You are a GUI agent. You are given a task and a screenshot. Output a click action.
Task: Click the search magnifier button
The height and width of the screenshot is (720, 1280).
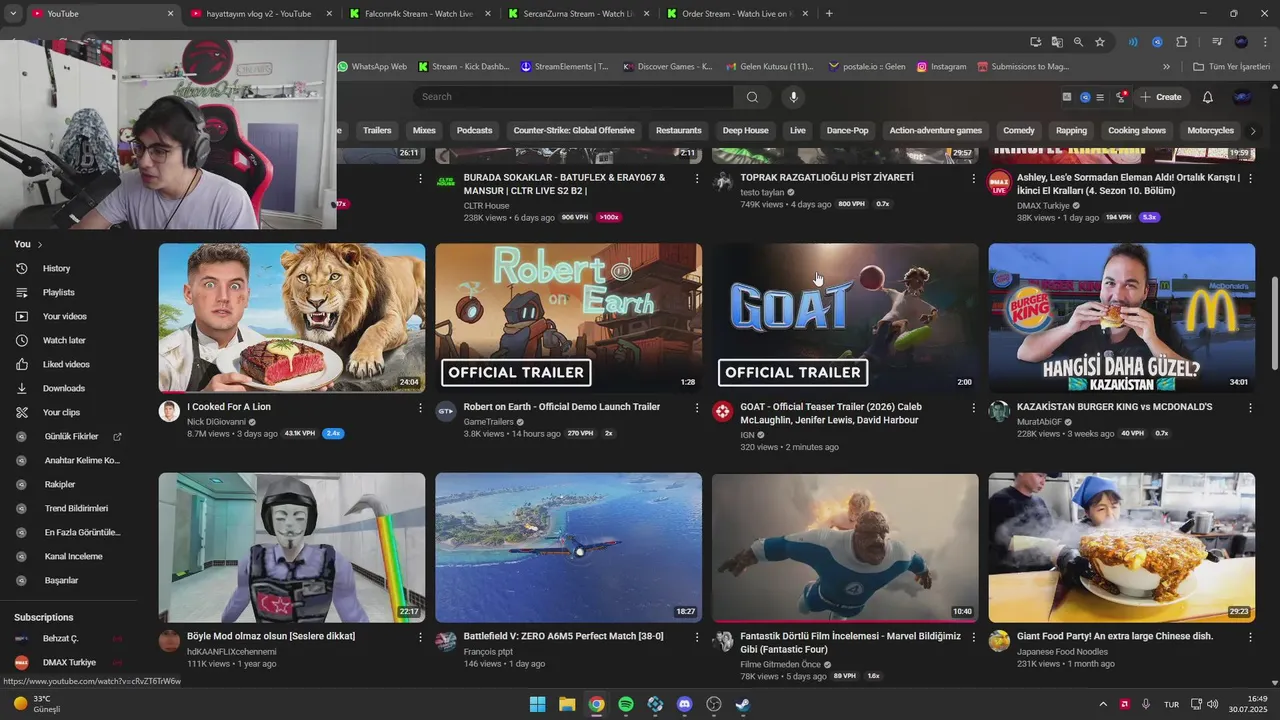point(752,97)
